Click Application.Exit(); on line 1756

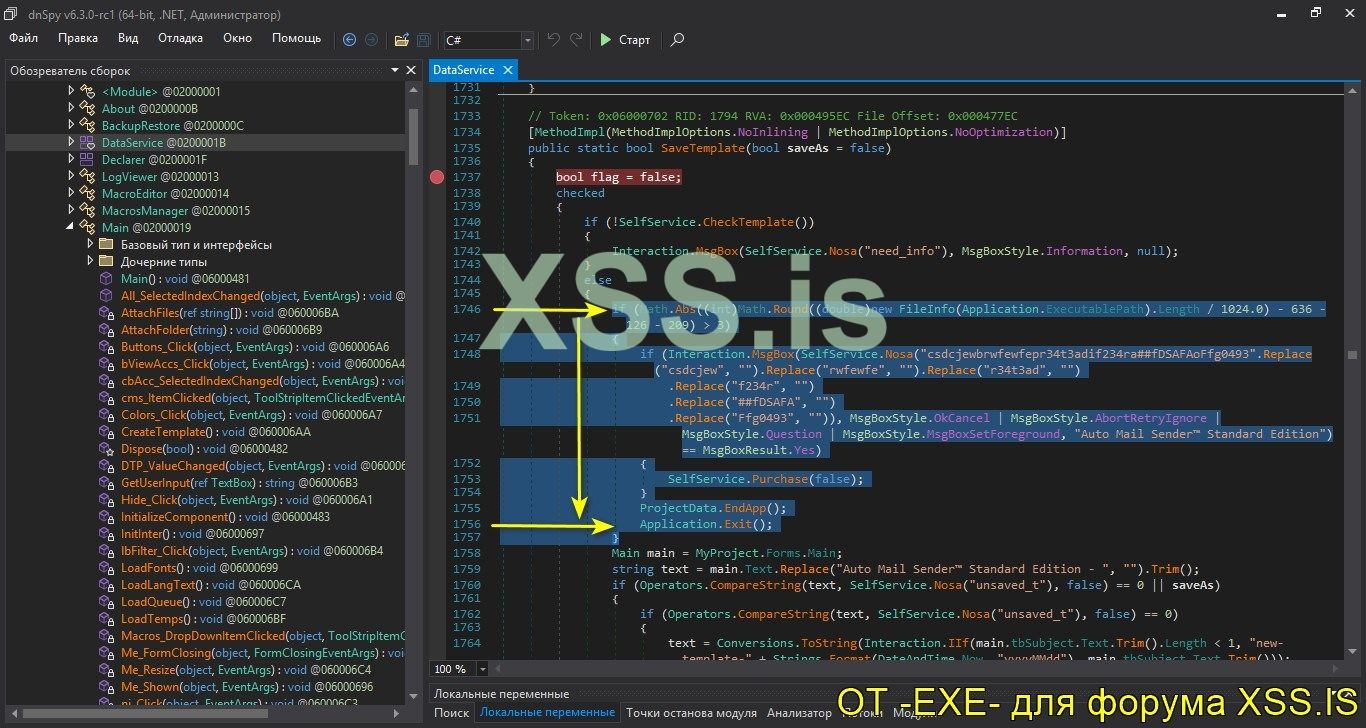[x=706, y=524]
